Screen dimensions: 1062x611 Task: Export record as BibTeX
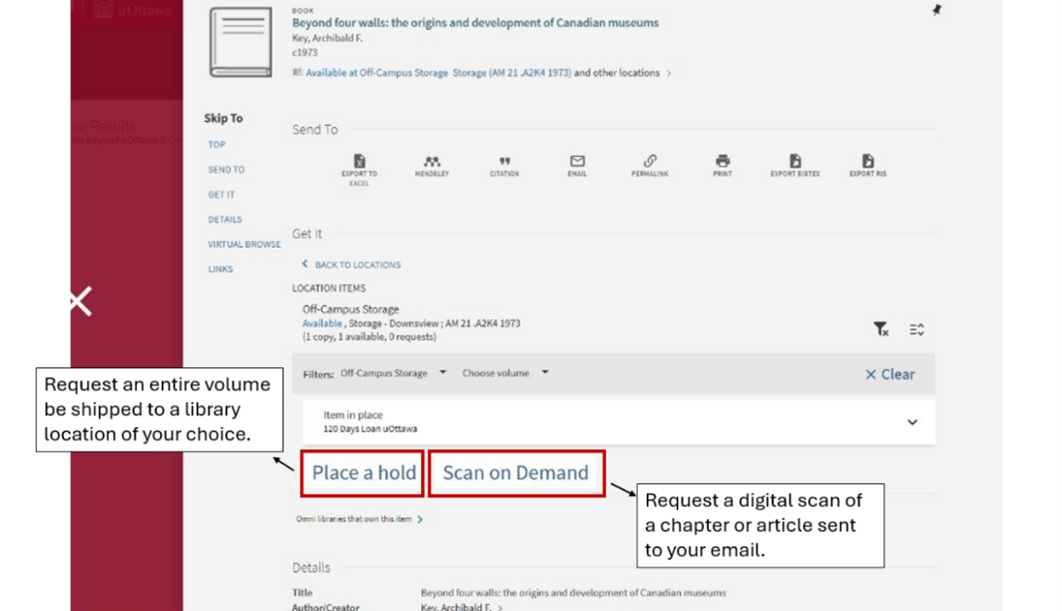point(795,166)
